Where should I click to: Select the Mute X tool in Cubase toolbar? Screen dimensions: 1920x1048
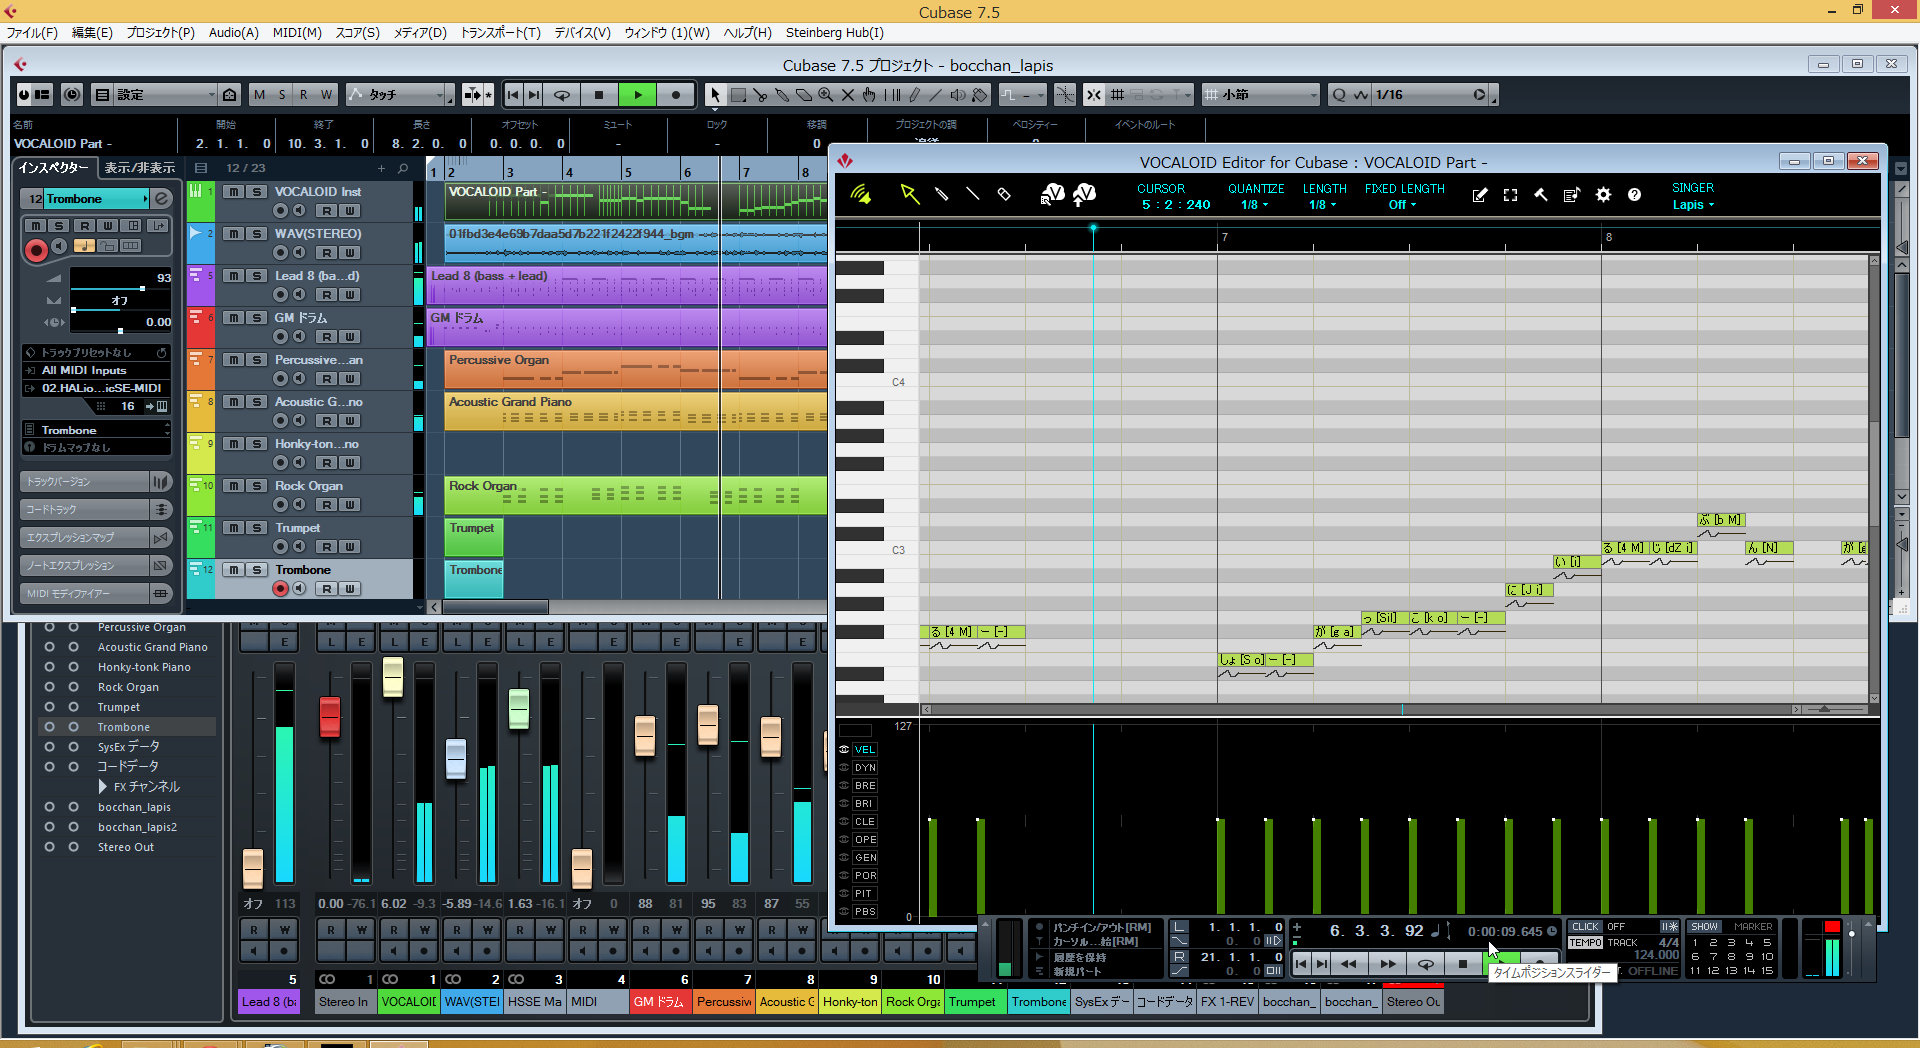coord(848,95)
